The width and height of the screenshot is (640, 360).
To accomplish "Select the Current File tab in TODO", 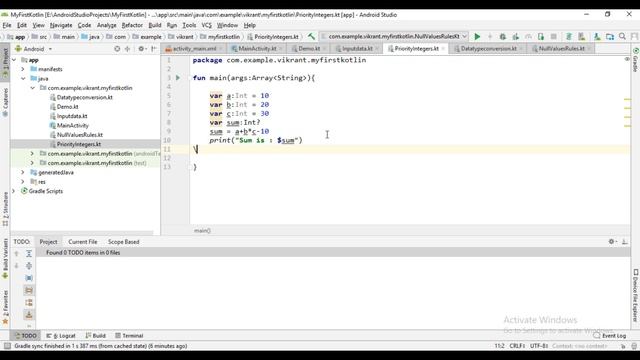I will coord(83,242).
